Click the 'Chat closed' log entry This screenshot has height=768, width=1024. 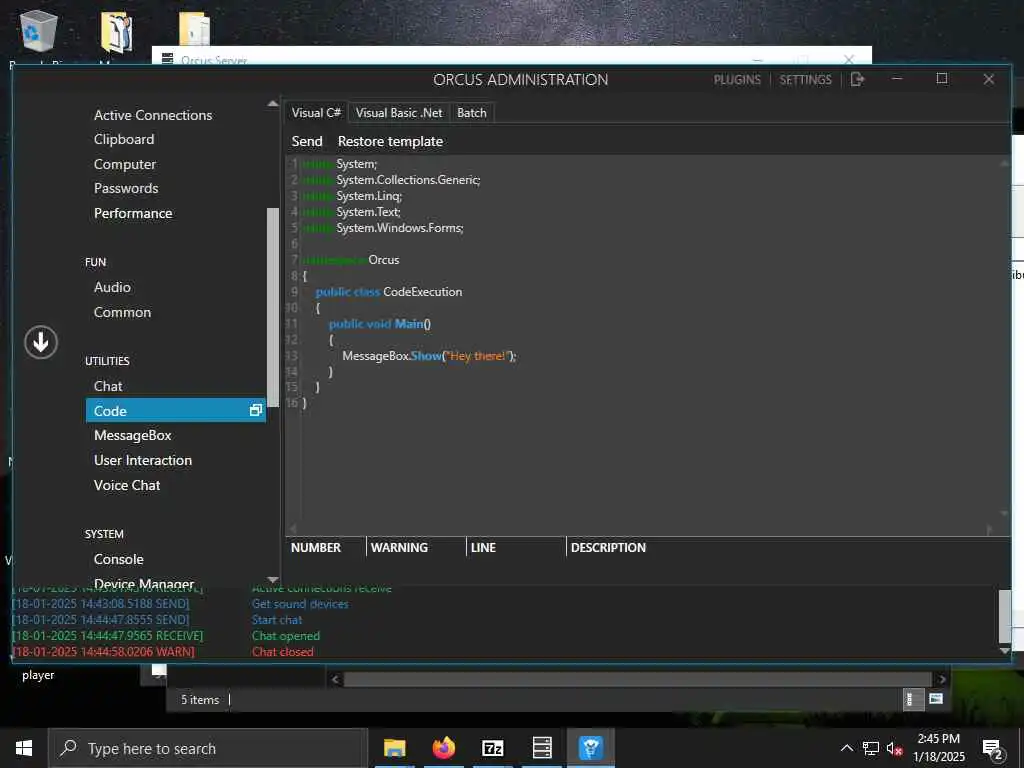coord(283,651)
